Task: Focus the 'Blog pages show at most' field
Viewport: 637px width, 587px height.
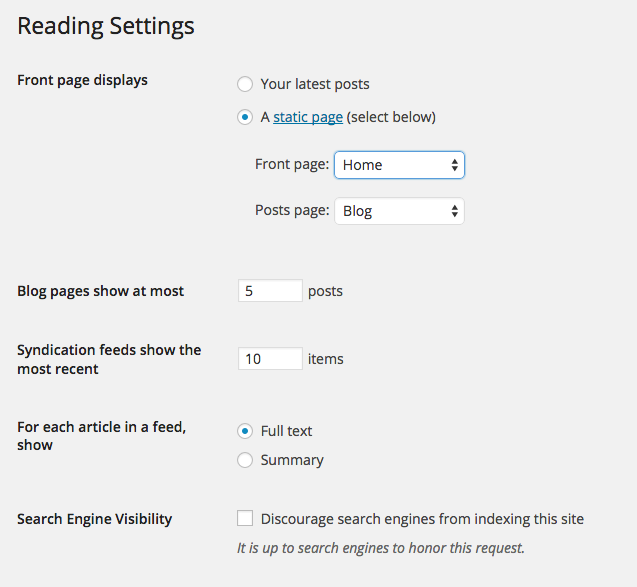Action: tap(270, 290)
